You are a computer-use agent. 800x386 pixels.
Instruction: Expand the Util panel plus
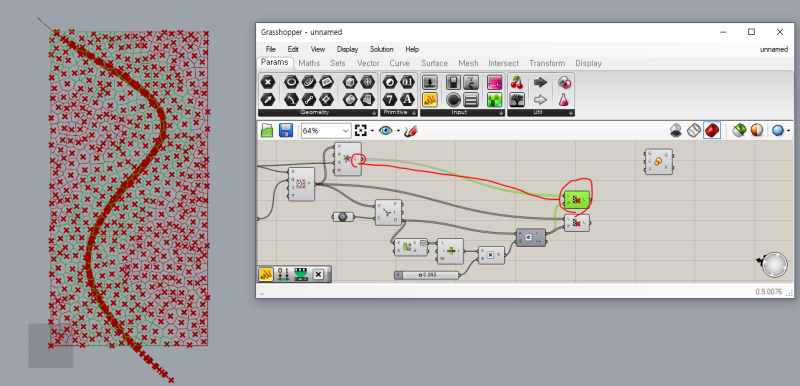click(570, 113)
